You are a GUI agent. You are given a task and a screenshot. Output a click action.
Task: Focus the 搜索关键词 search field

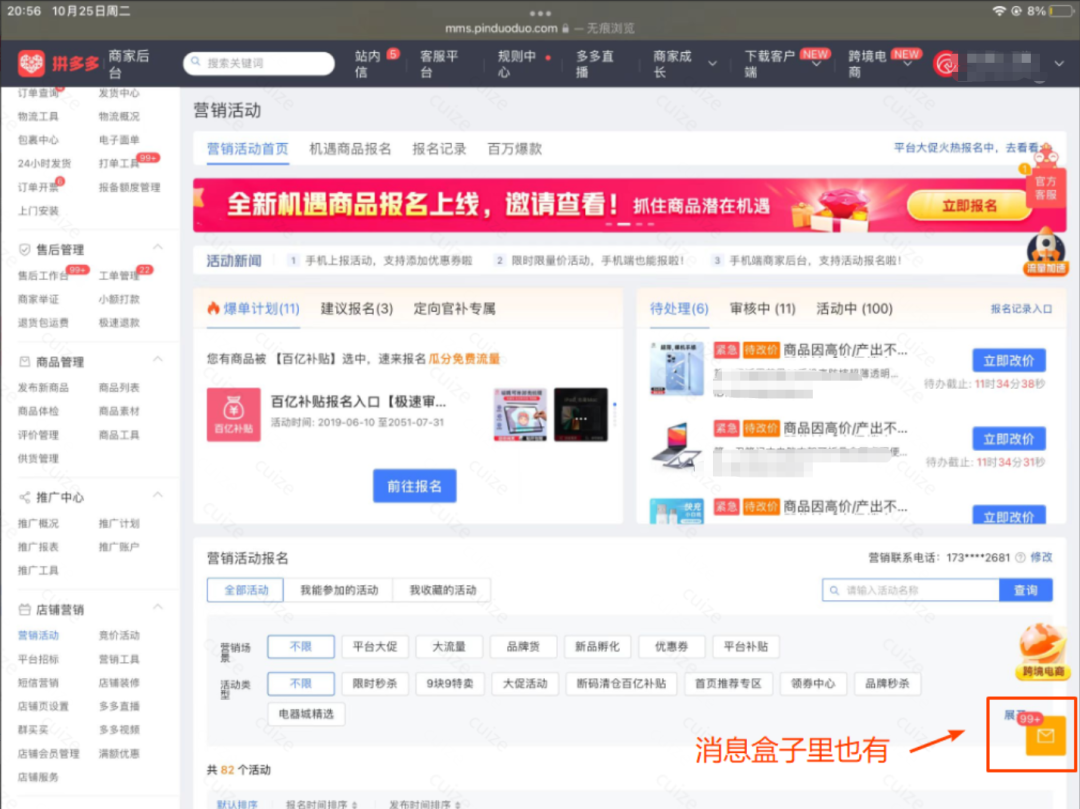259,63
